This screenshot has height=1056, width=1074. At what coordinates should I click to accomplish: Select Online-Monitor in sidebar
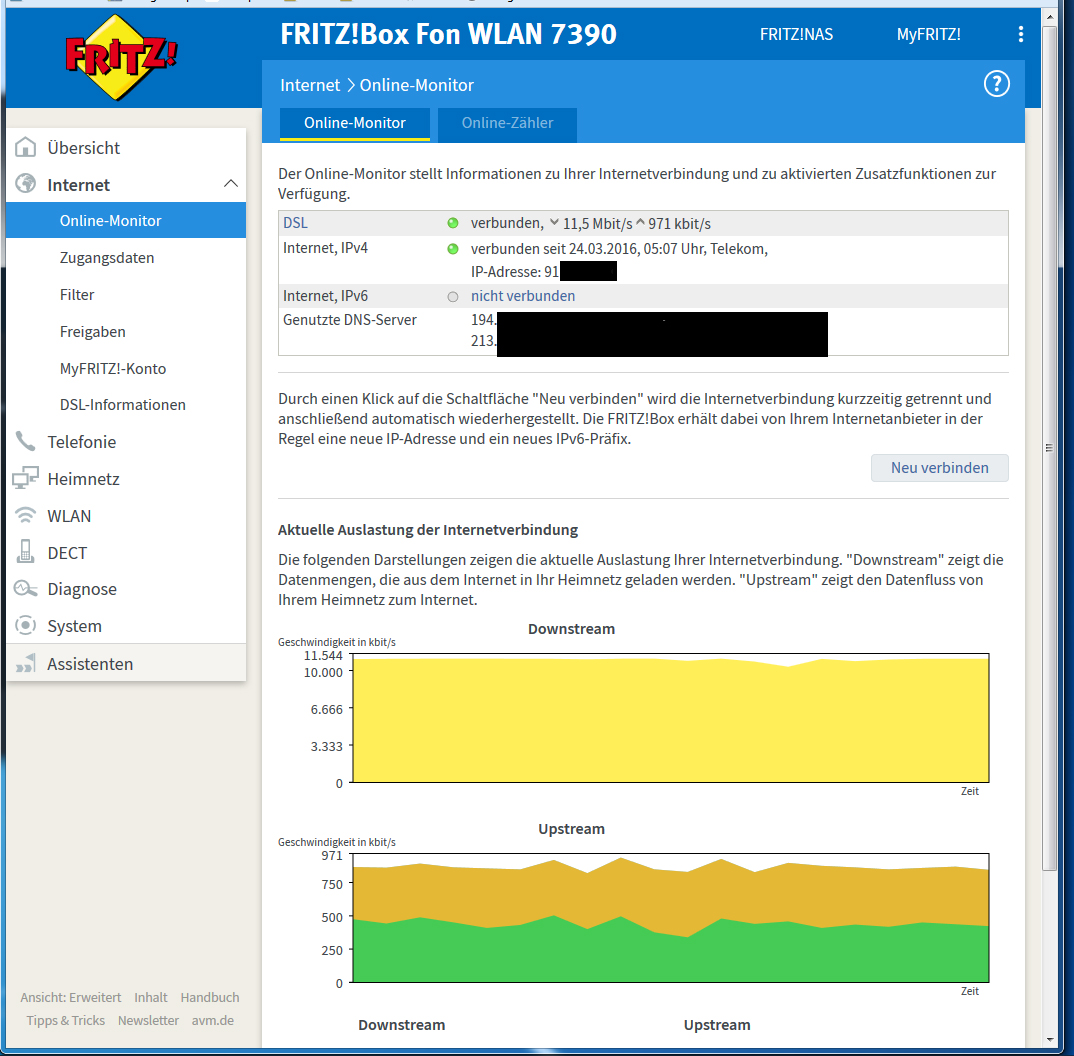126,221
